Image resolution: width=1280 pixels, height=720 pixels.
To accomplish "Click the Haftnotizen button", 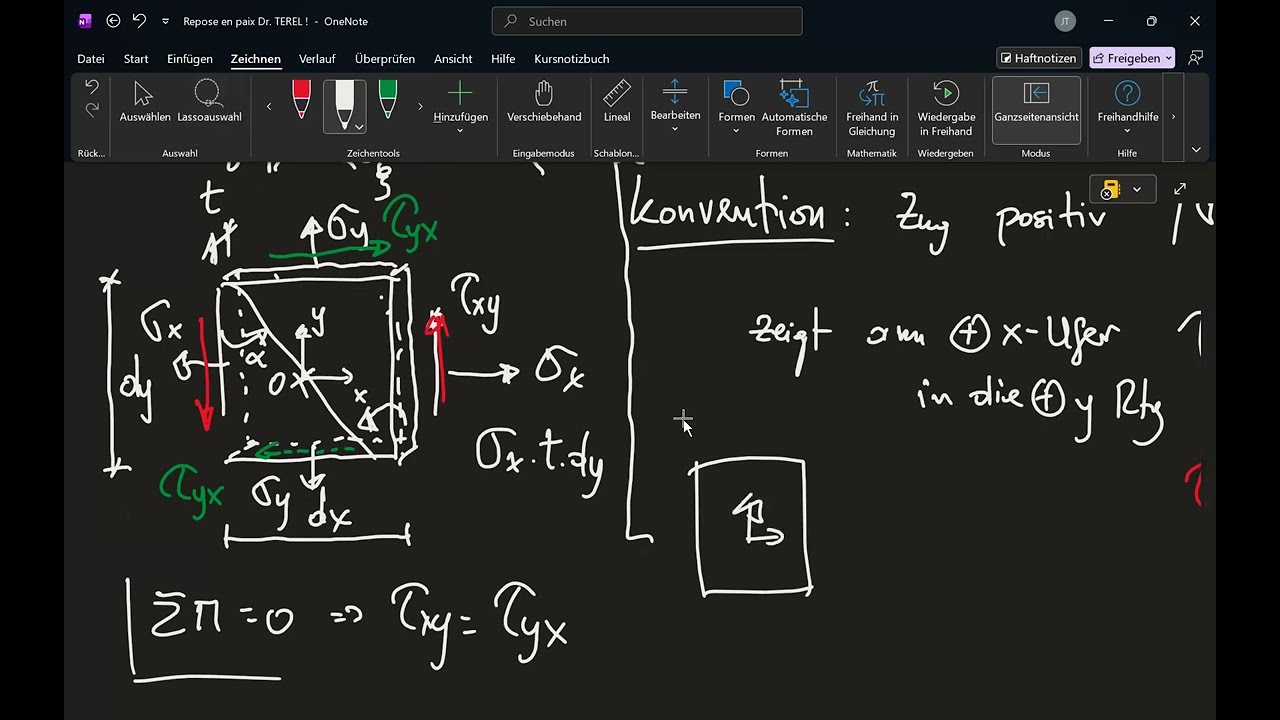I will 1039,58.
